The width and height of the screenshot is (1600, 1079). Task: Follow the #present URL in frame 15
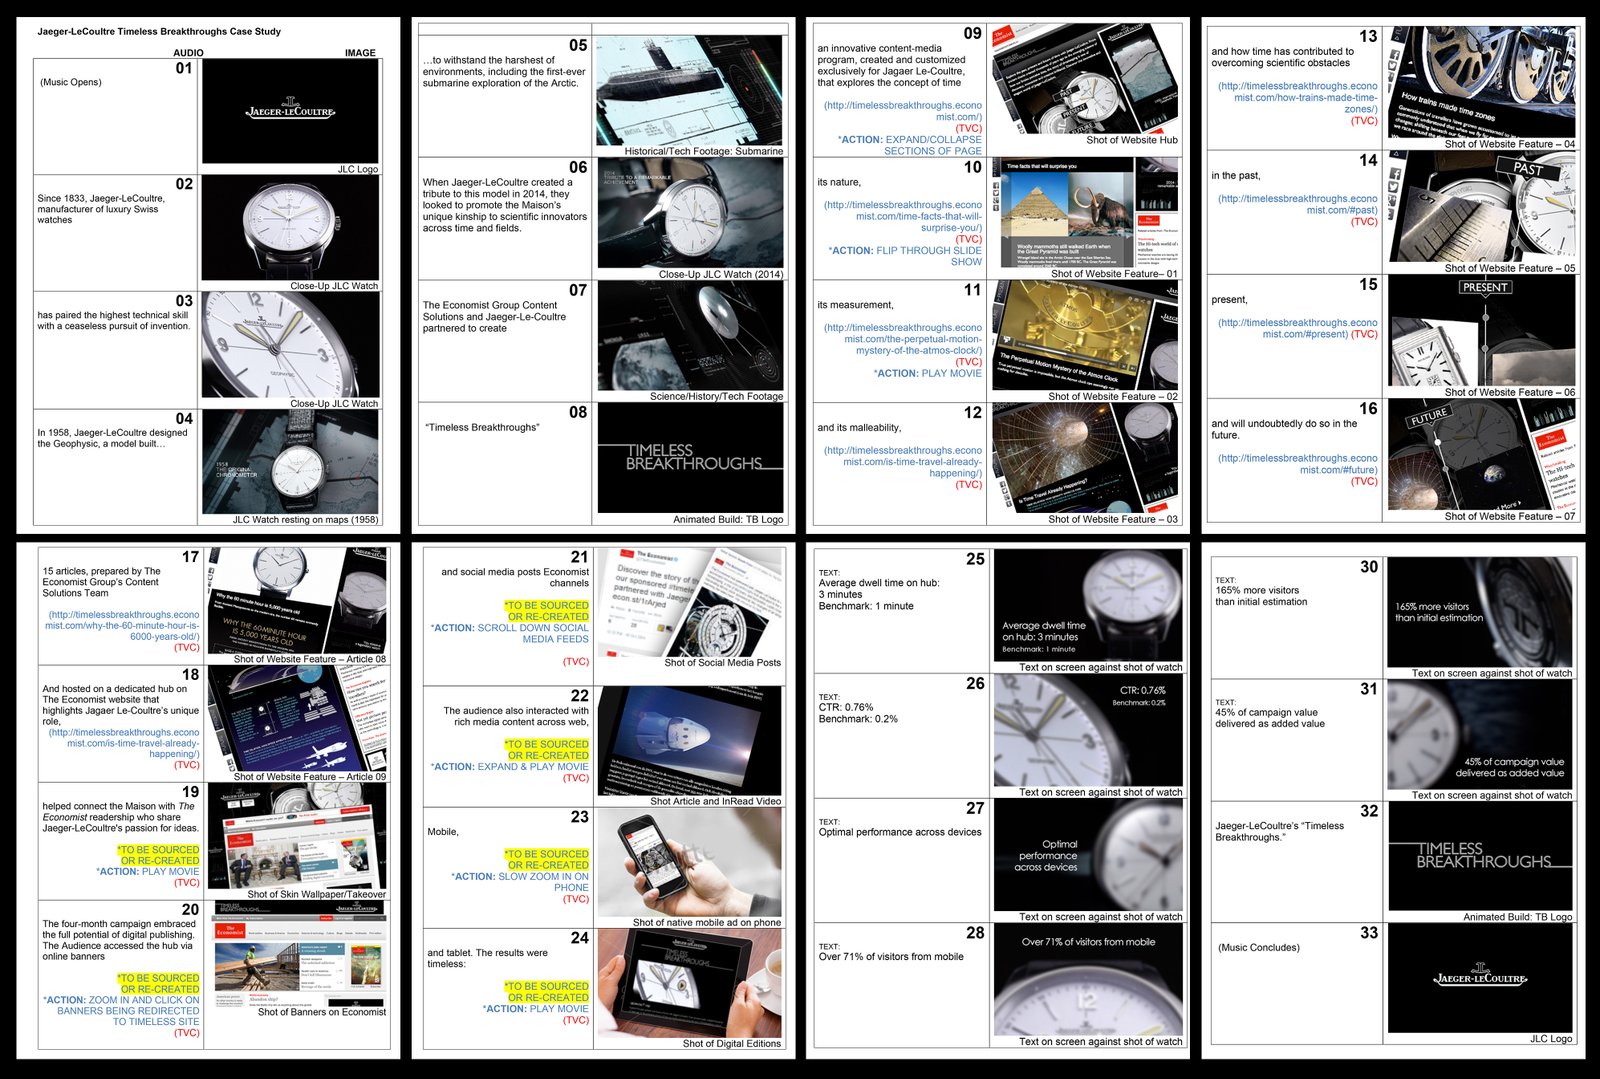(1297, 328)
